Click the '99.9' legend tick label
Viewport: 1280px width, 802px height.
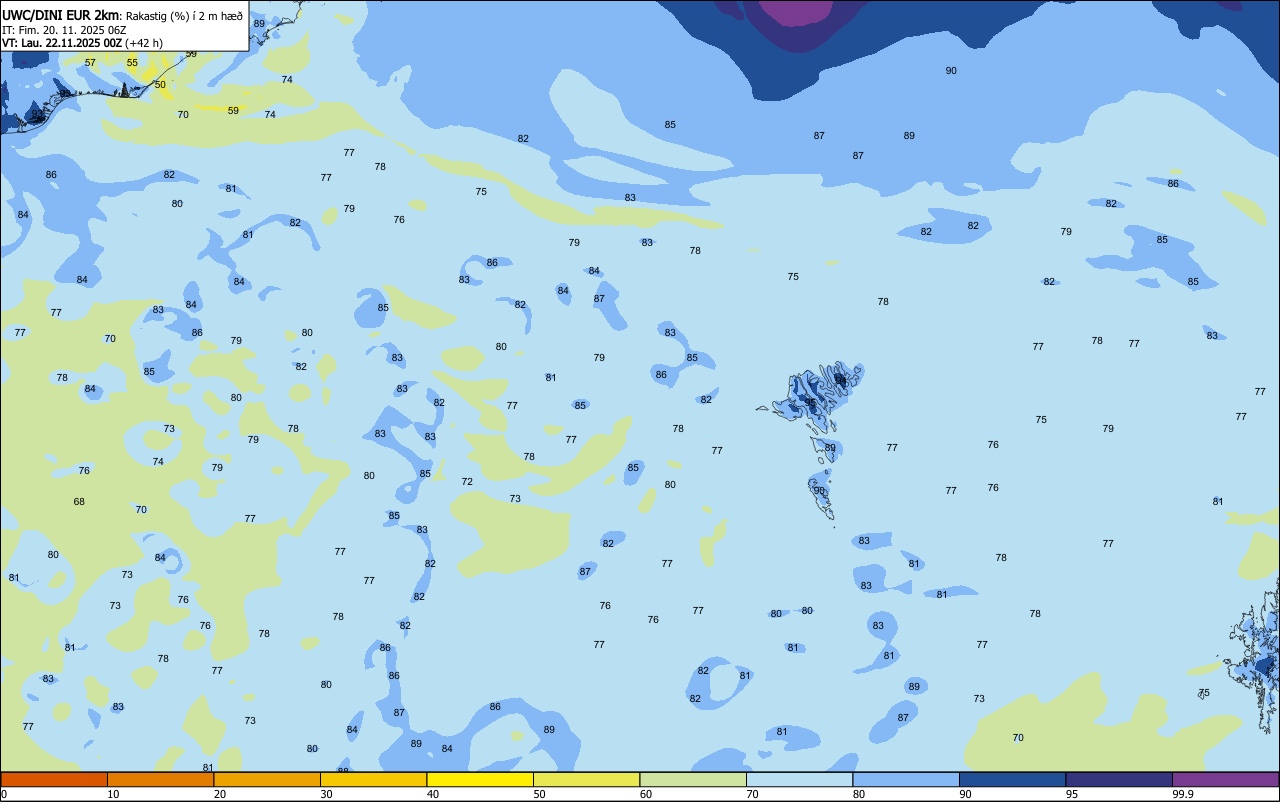pyautogui.click(x=1183, y=794)
